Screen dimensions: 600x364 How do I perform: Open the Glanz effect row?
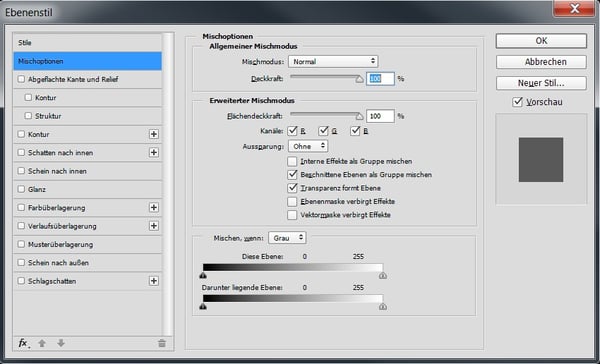87,189
